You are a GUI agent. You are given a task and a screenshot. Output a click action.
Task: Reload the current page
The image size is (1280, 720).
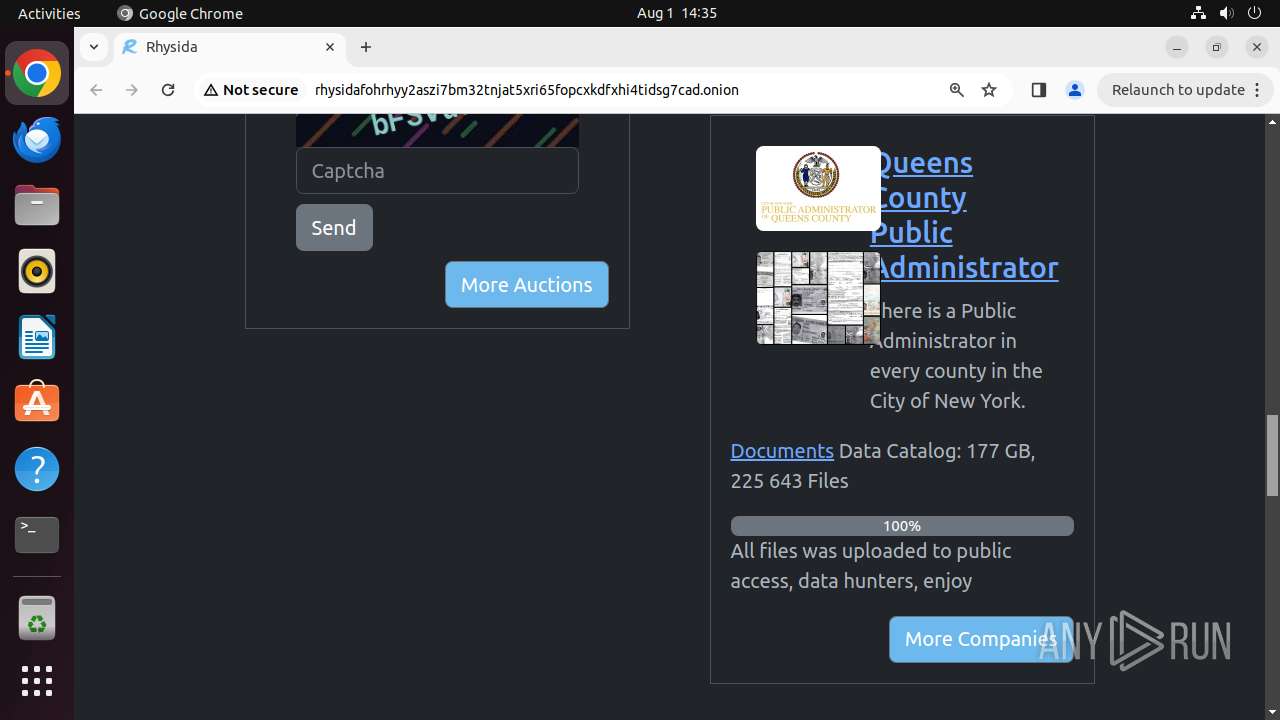pyautogui.click(x=168, y=90)
